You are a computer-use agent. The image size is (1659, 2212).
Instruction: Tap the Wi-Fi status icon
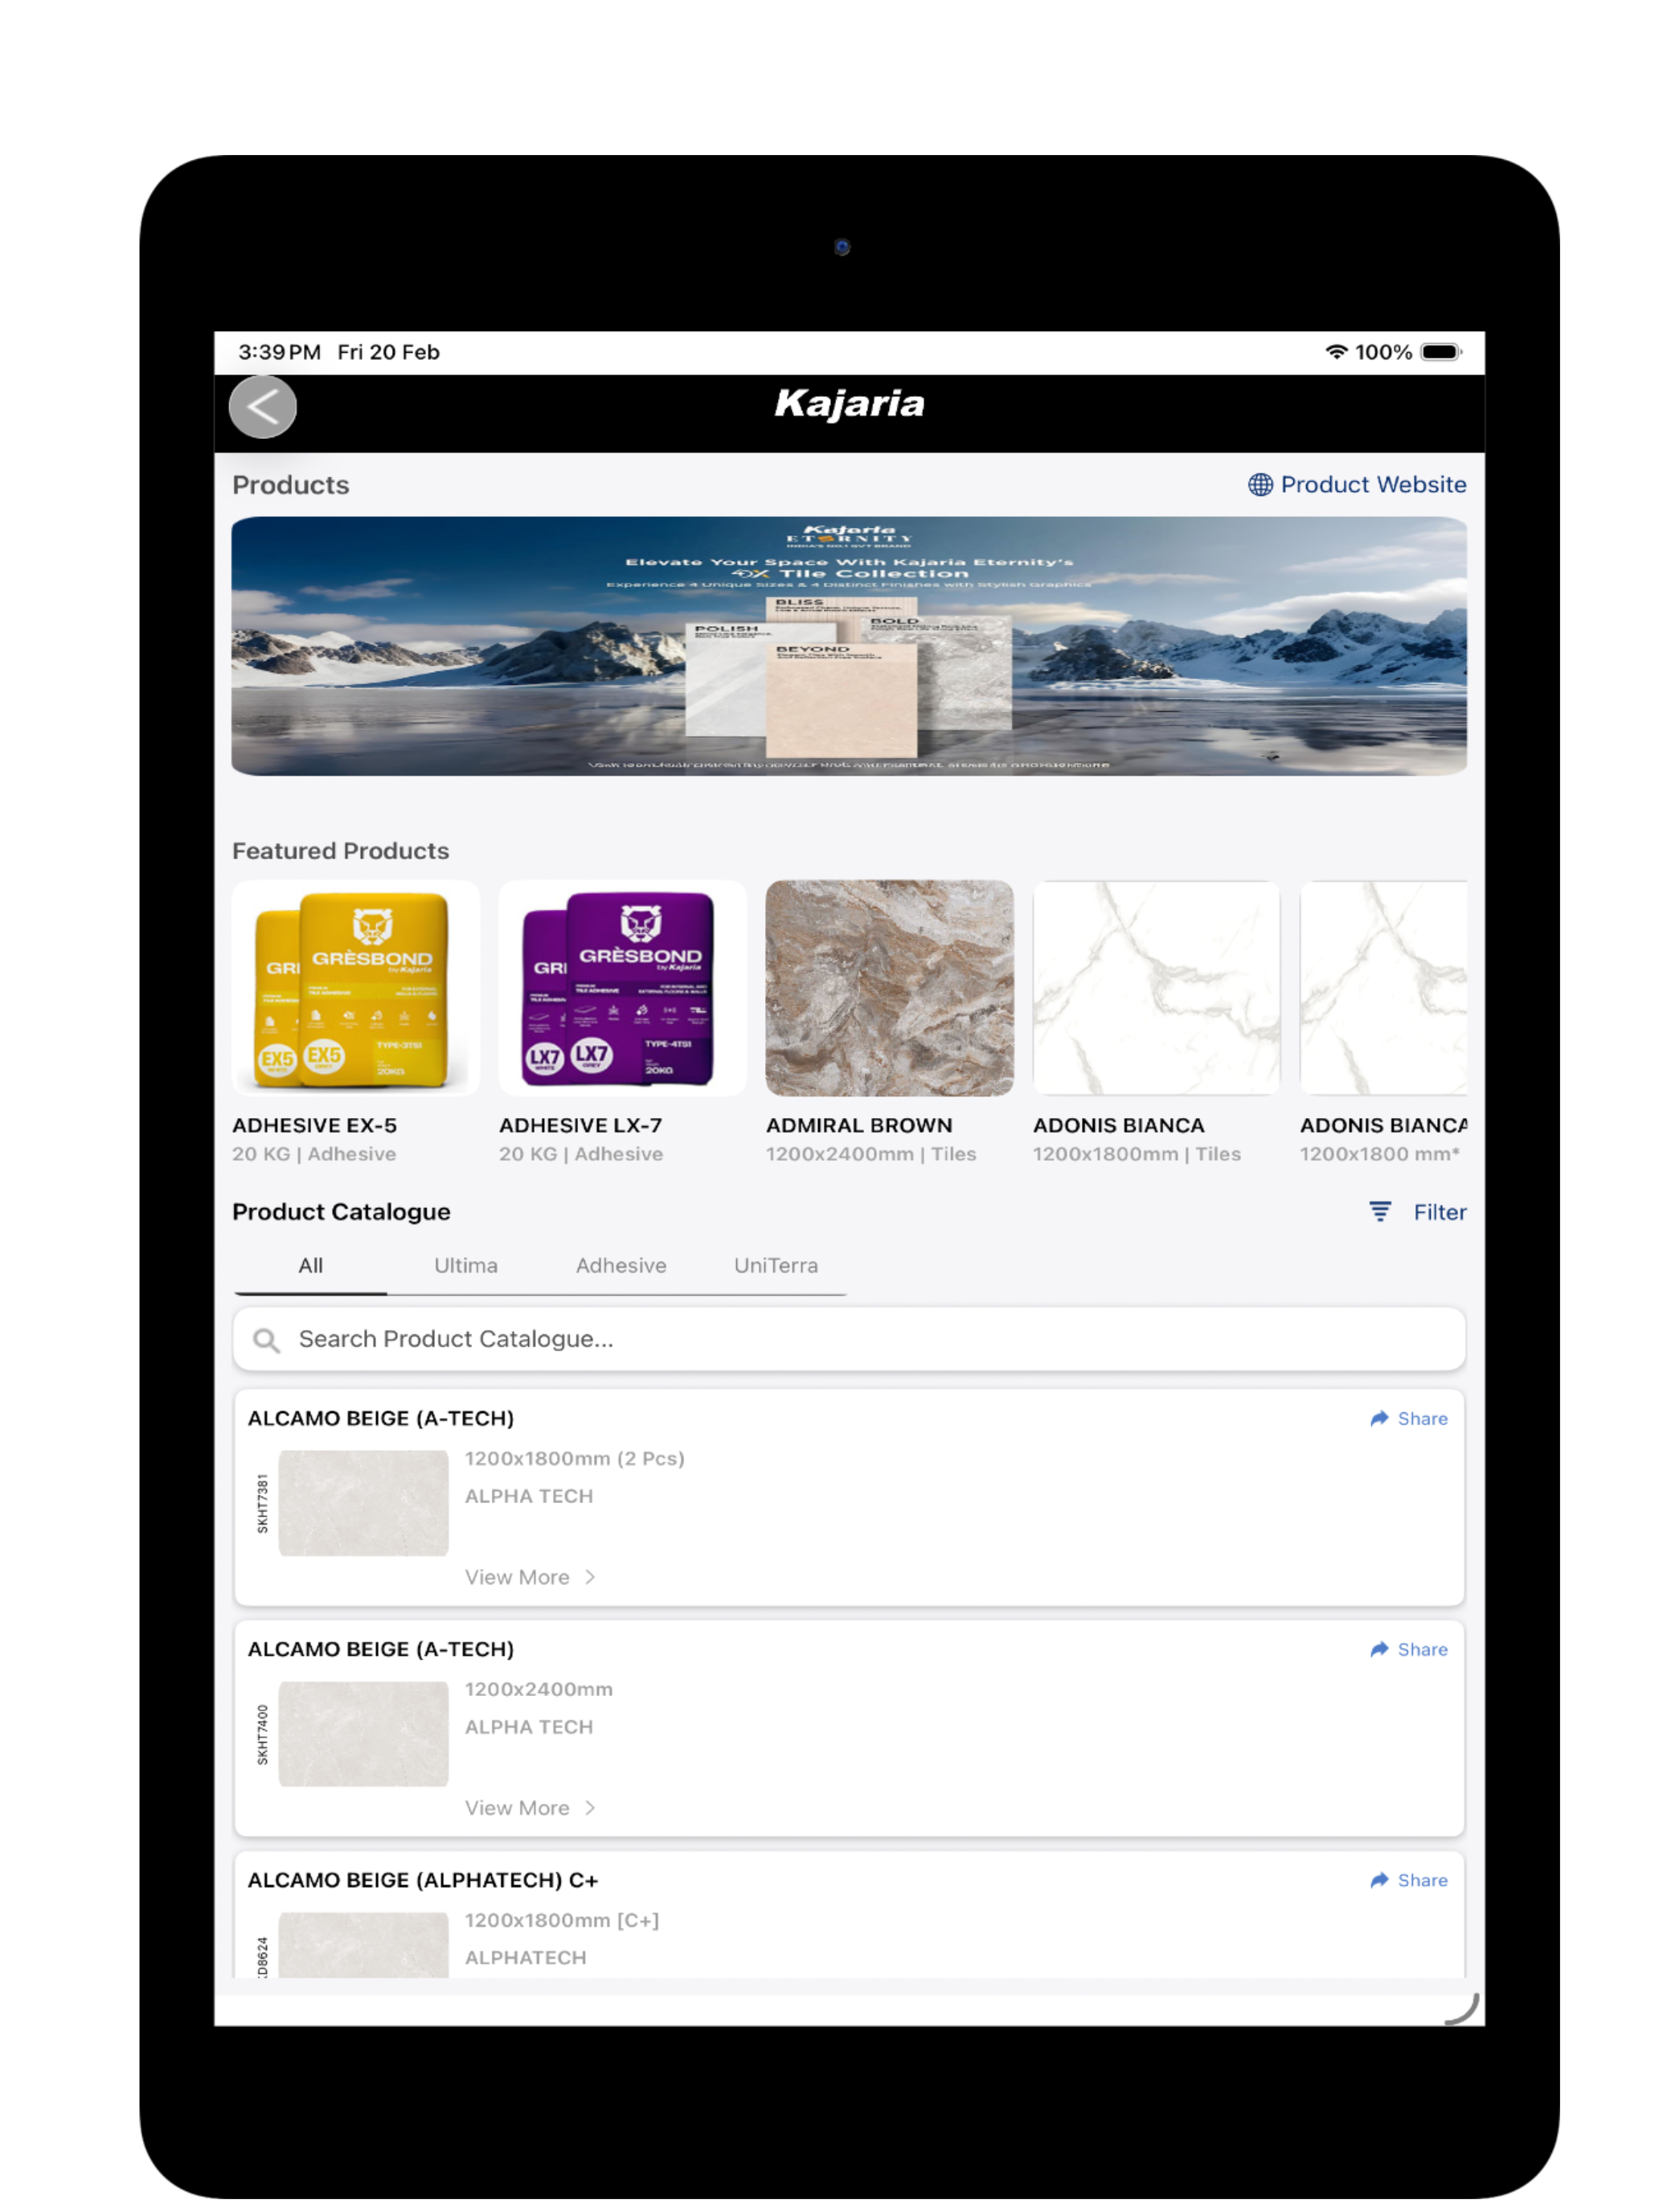click(x=1335, y=352)
